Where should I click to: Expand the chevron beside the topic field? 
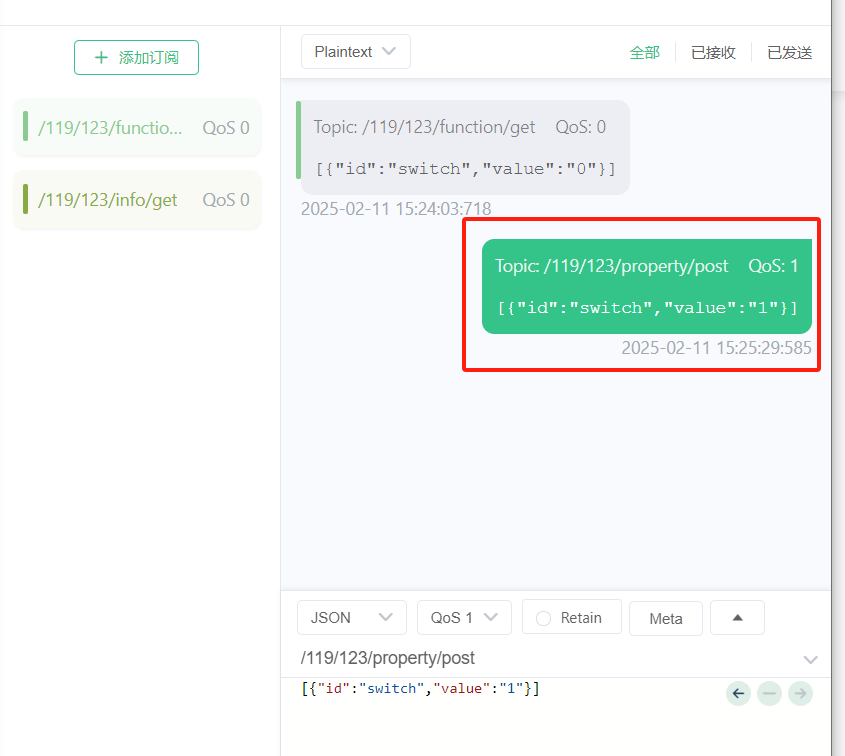[810, 659]
